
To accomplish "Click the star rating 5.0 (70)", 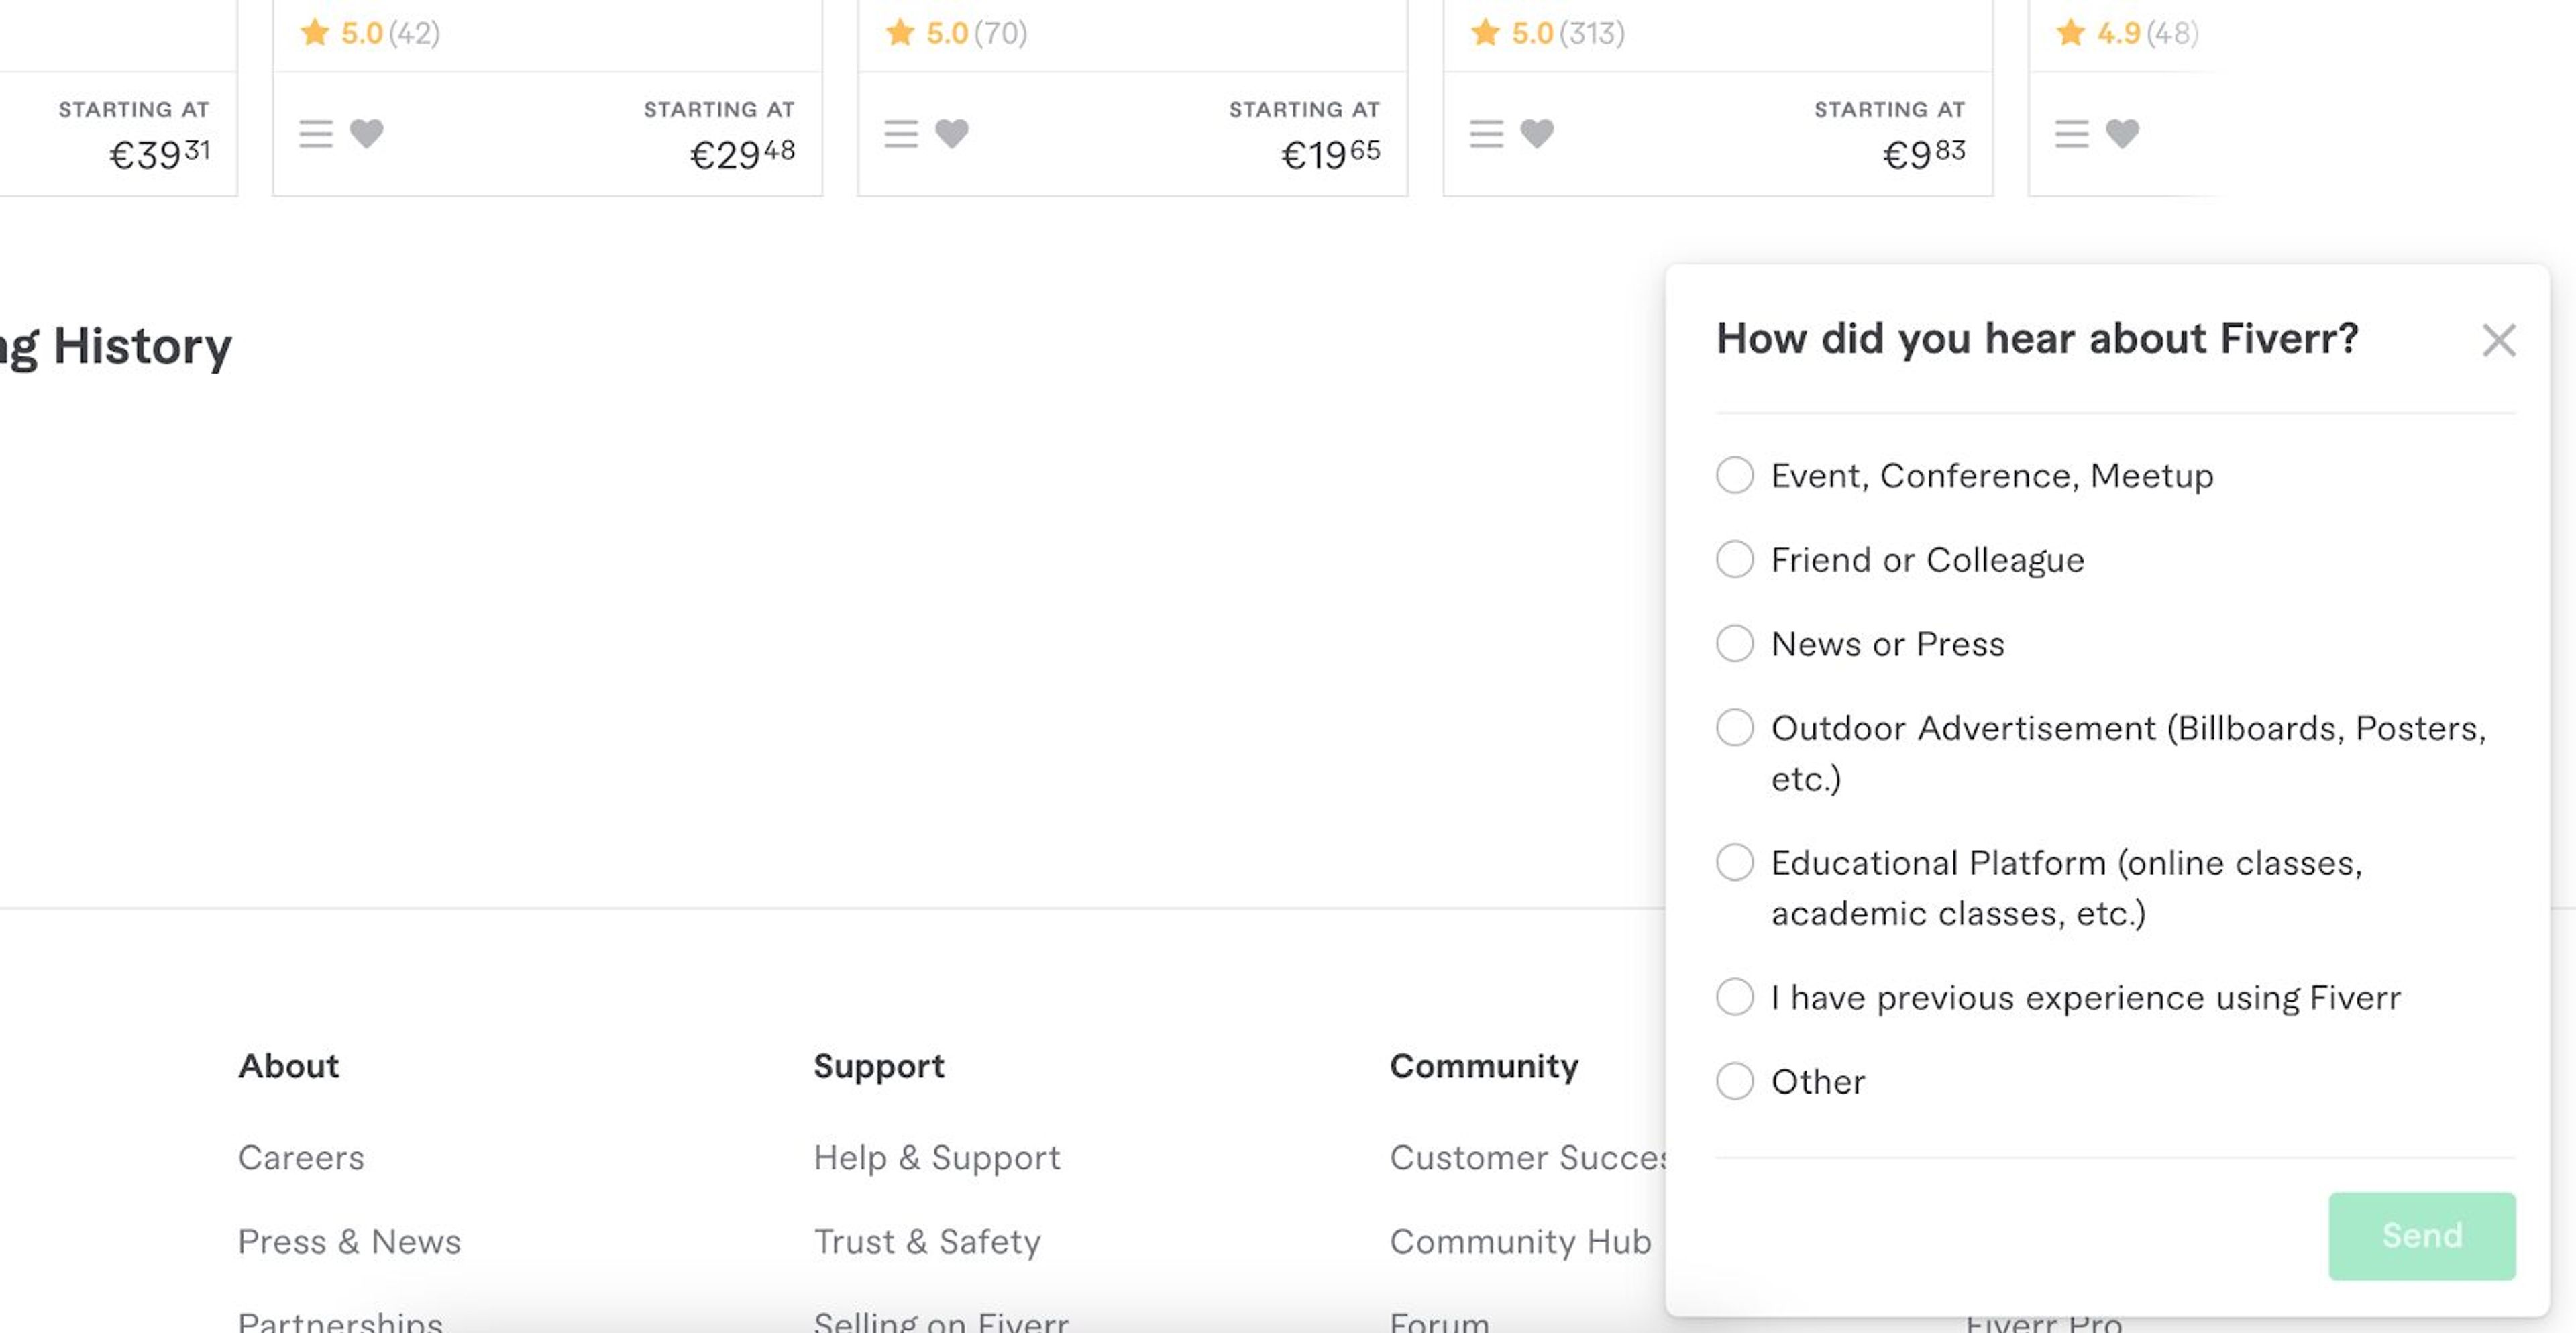I will [x=956, y=33].
